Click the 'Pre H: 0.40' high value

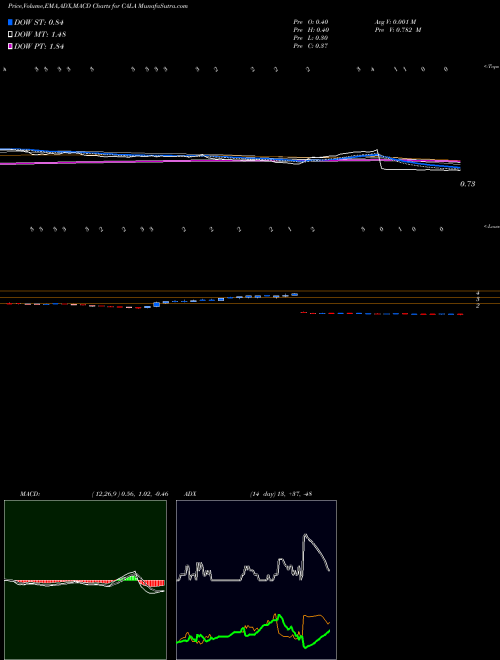[x=311, y=30]
